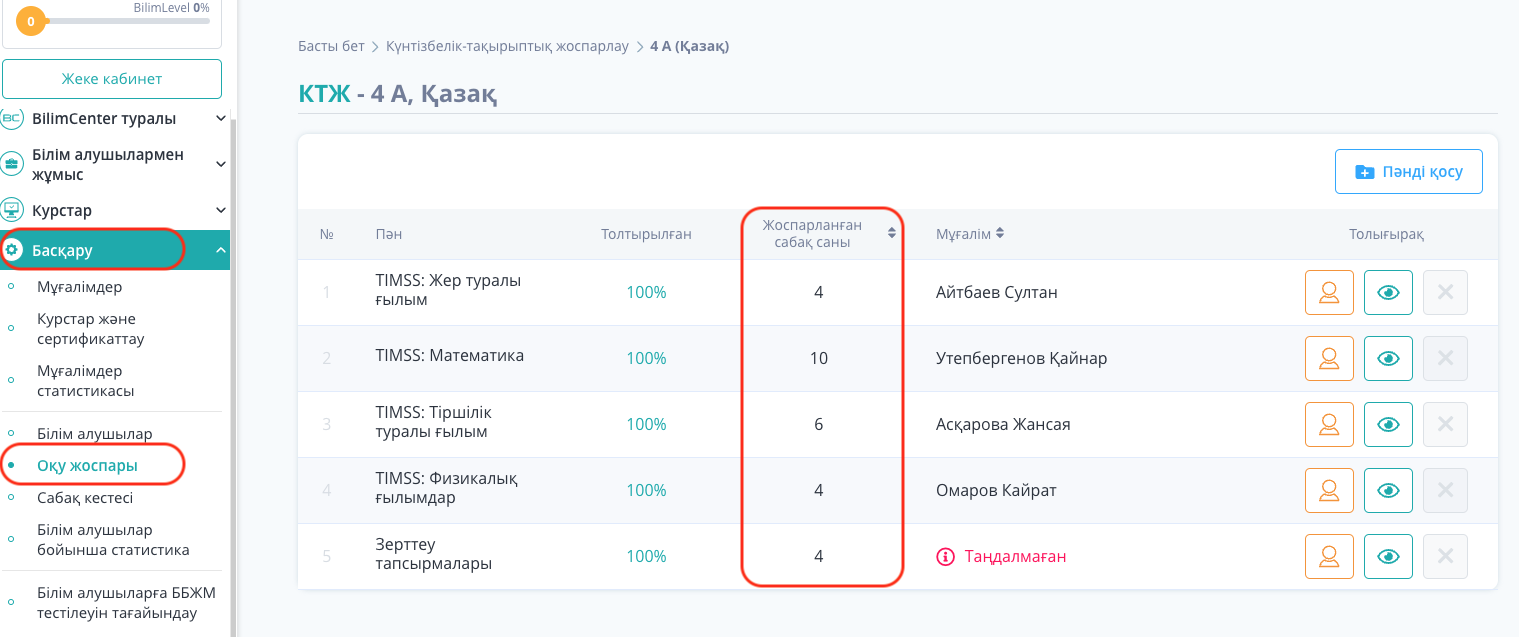The height and width of the screenshot is (637, 1519).
Task: Select Оқу жоспары menu item
Action: coord(87,466)
